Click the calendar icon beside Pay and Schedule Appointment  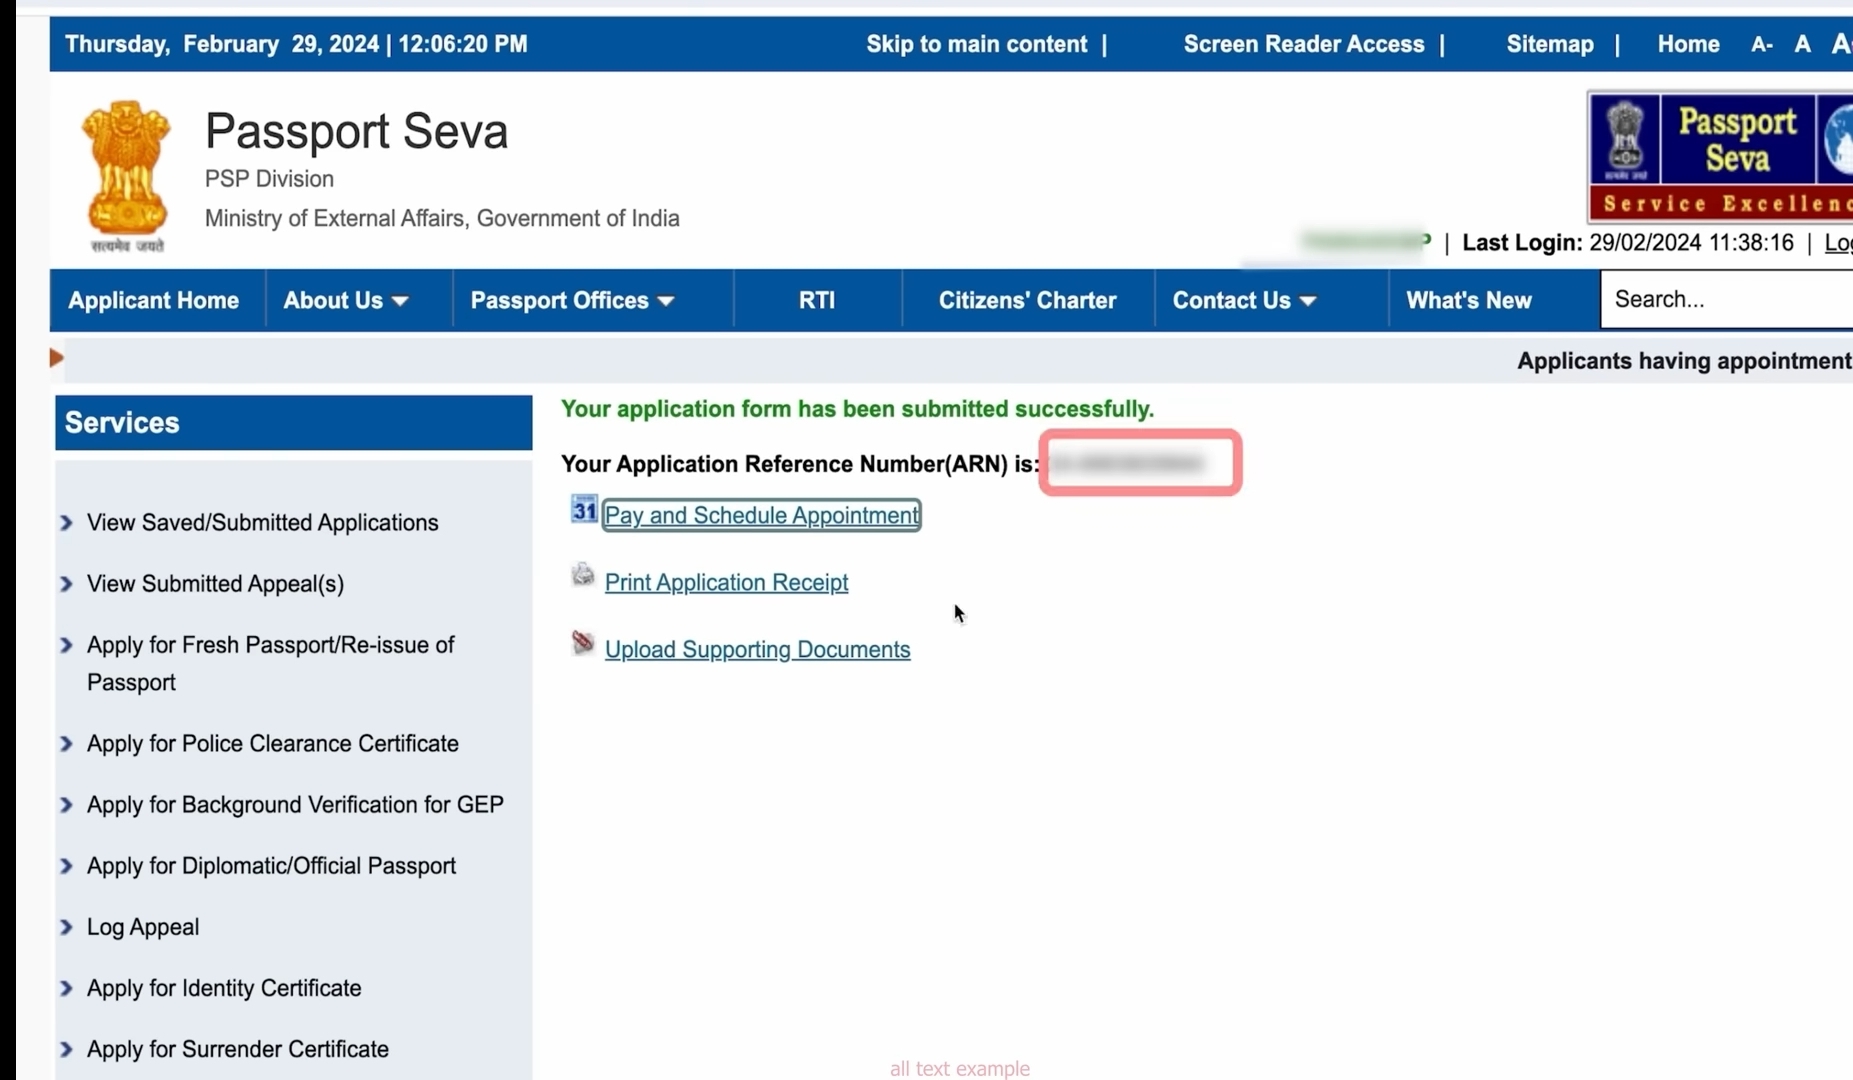pos(584,509)
